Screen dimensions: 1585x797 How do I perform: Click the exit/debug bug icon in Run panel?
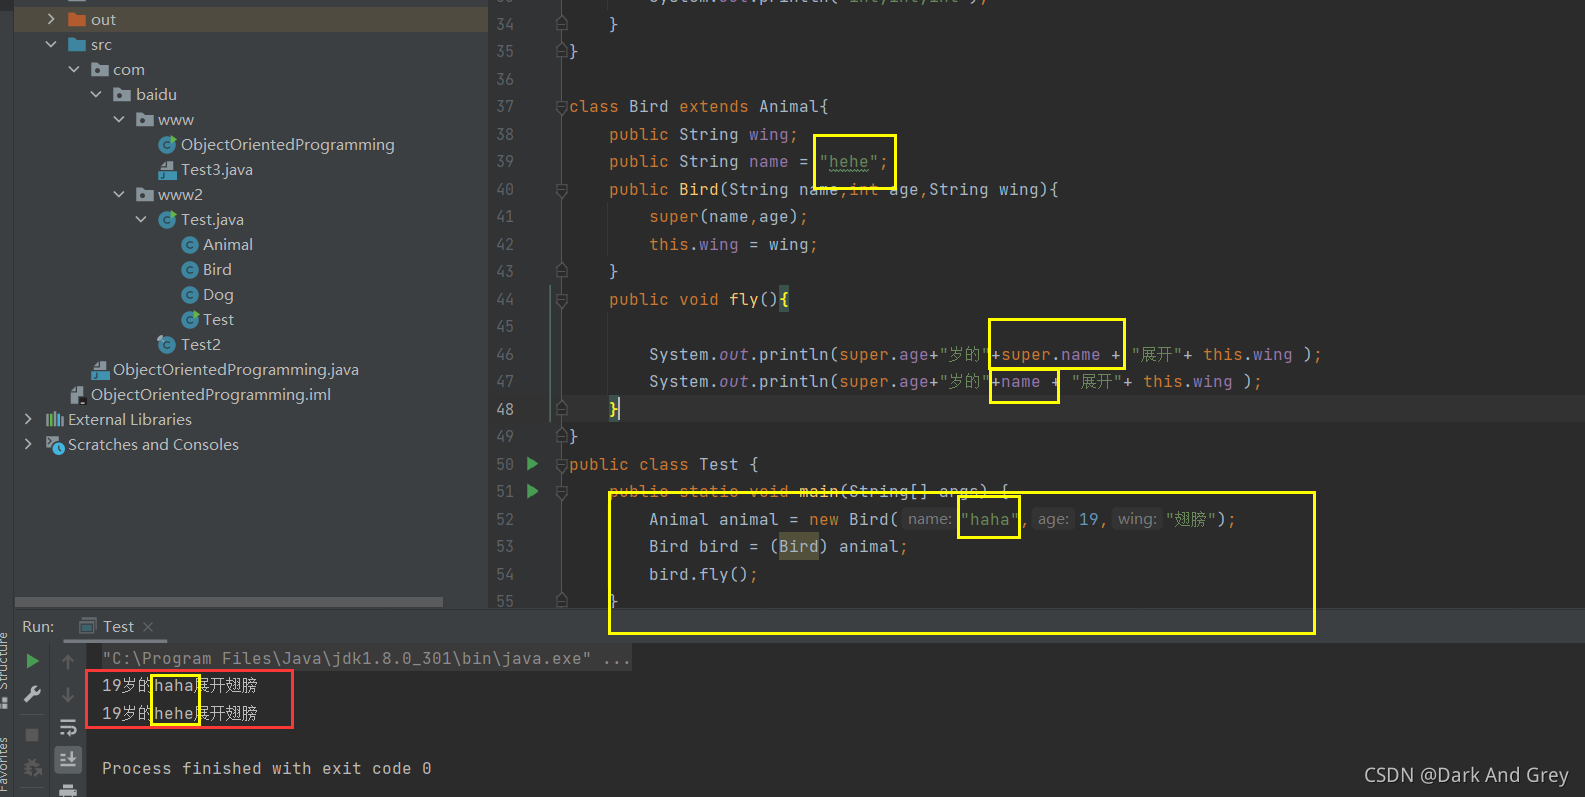(x=32, y=768)
